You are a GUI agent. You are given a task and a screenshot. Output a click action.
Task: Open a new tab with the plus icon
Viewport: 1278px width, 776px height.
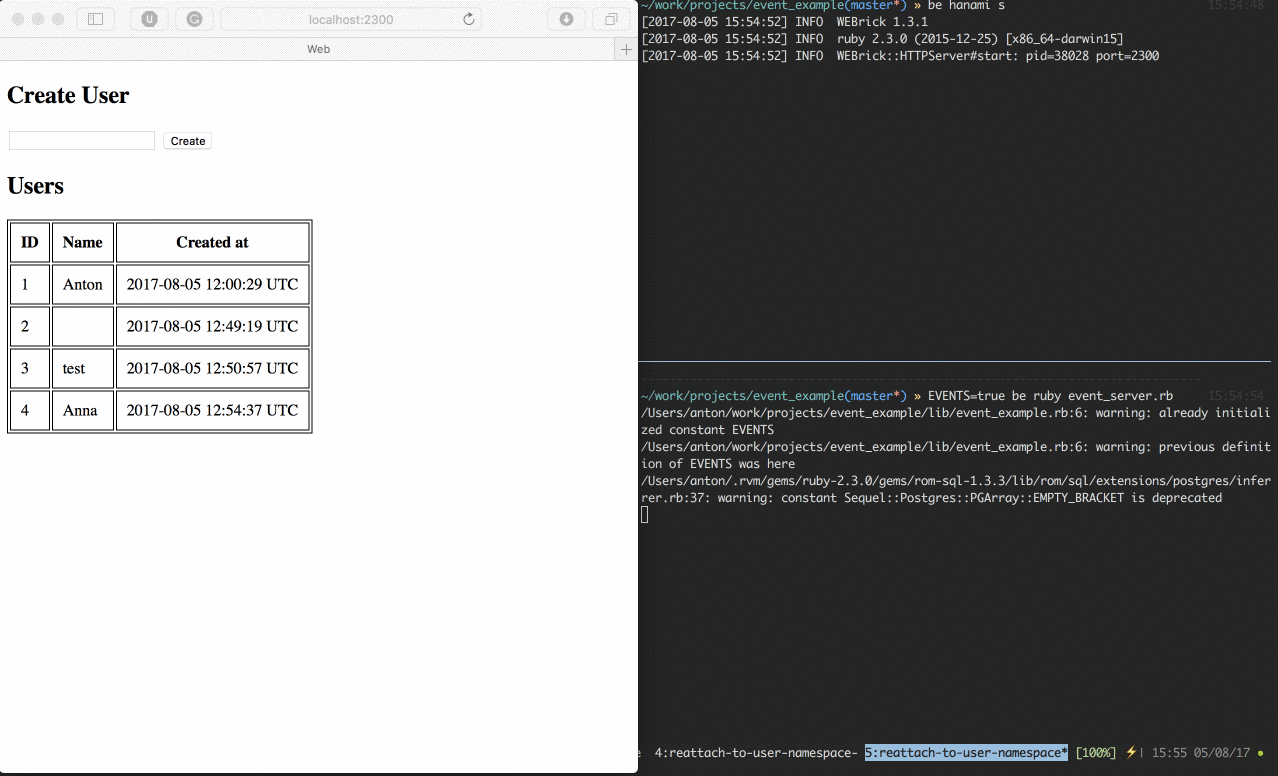pyautogui.click(x=626, y=47)
